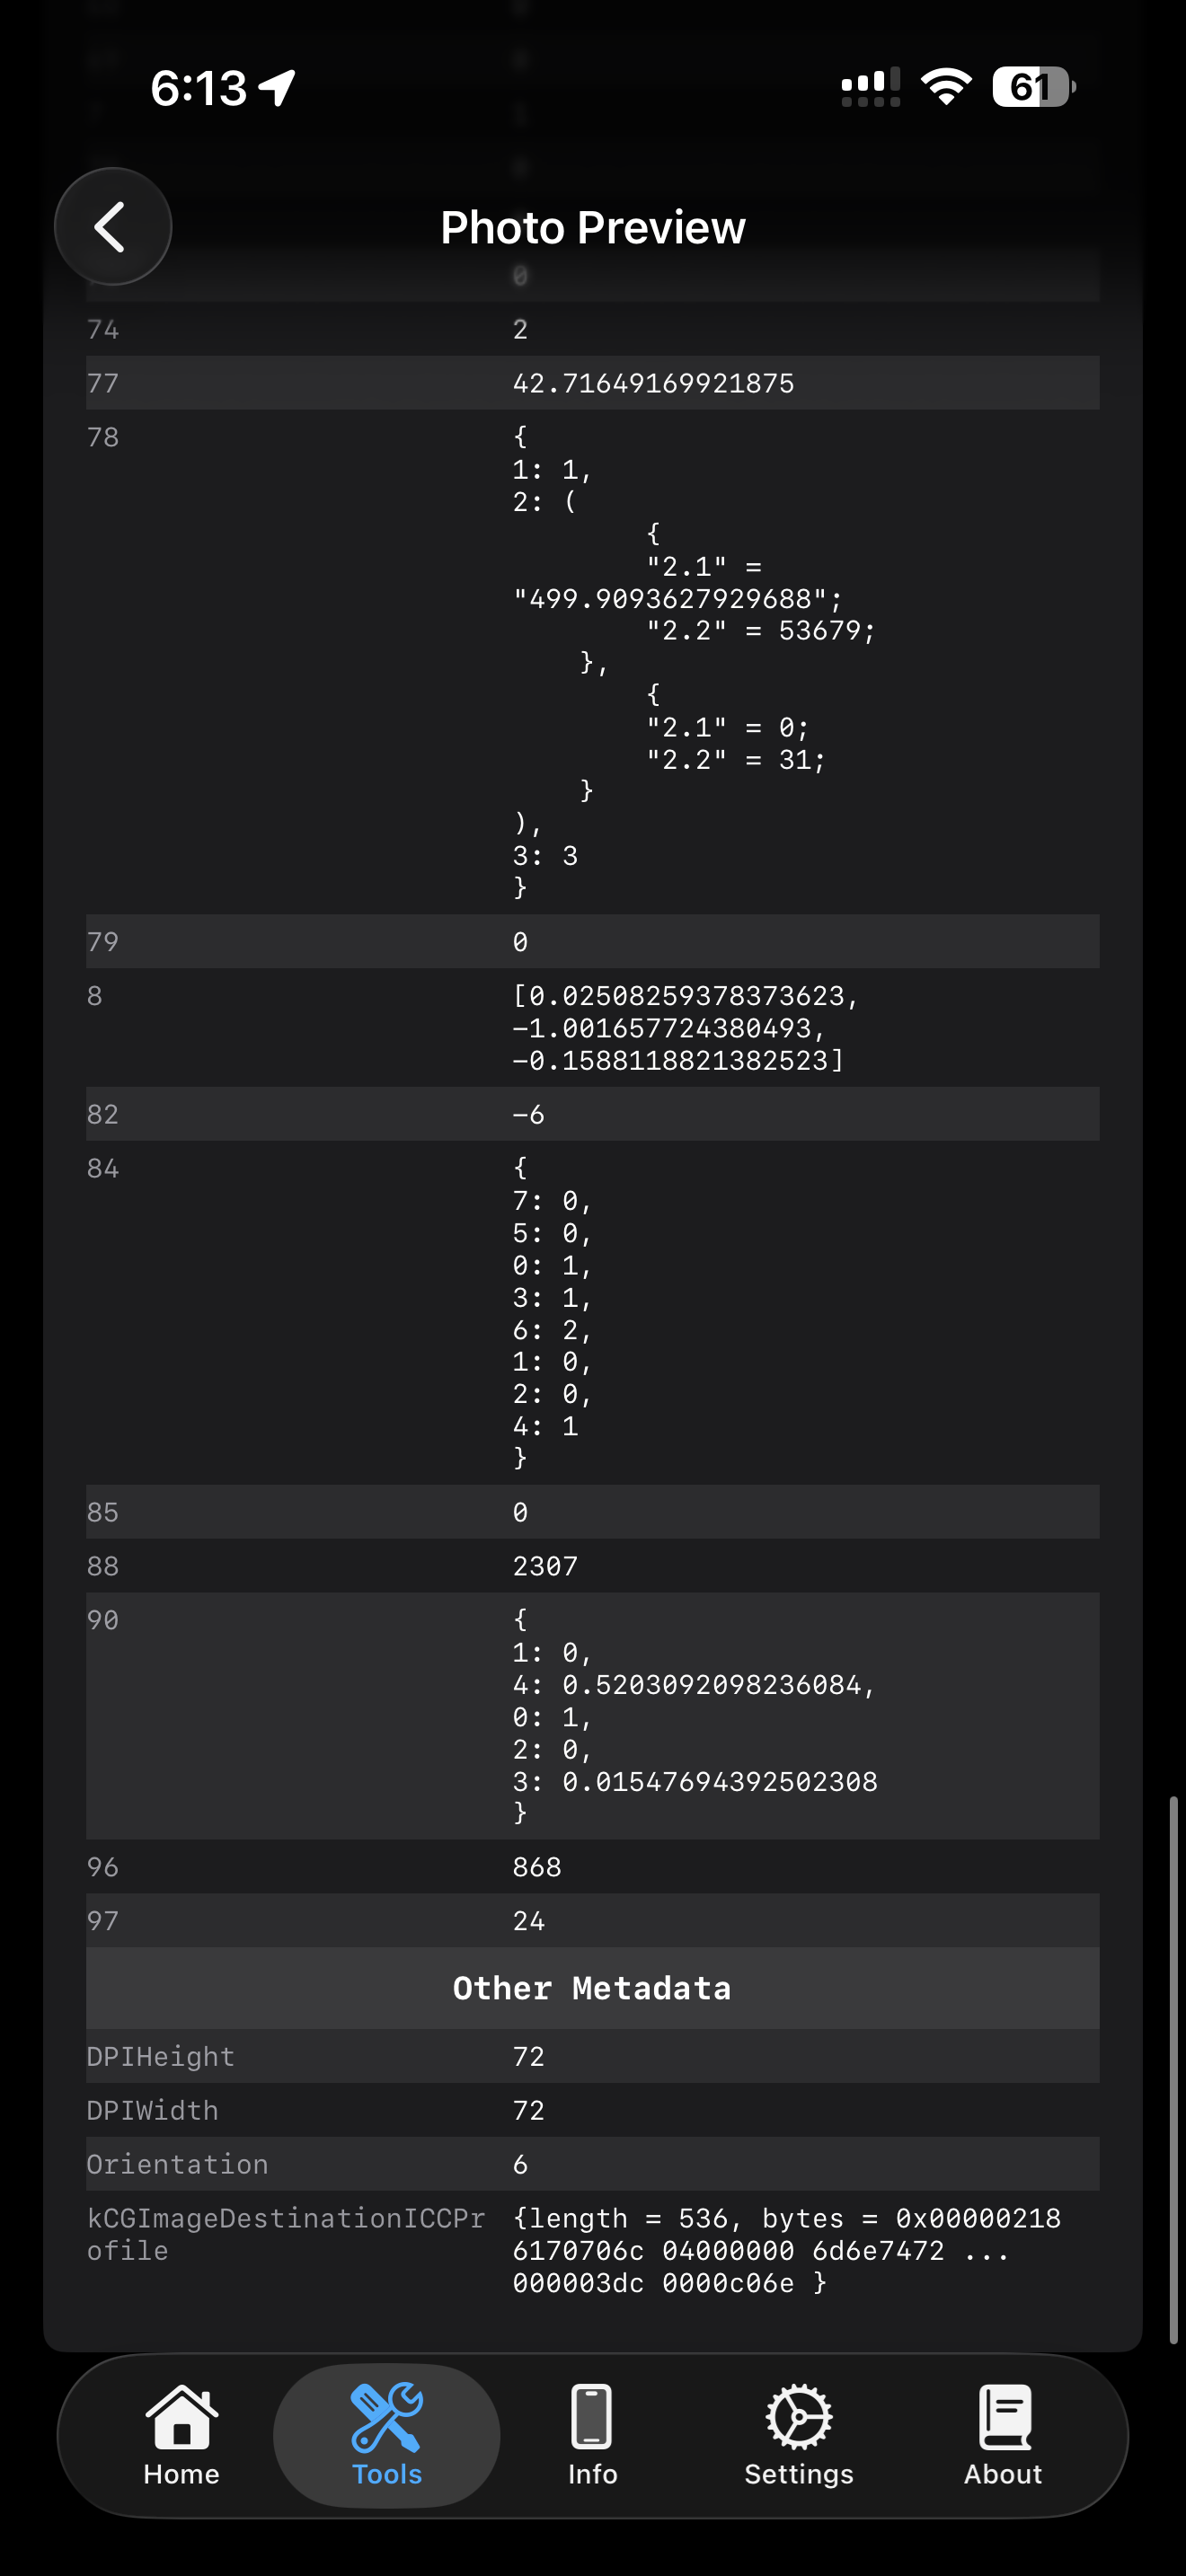Tap the cellular signal bars
Screen dimensions: 1186x2576
[869, 88]
